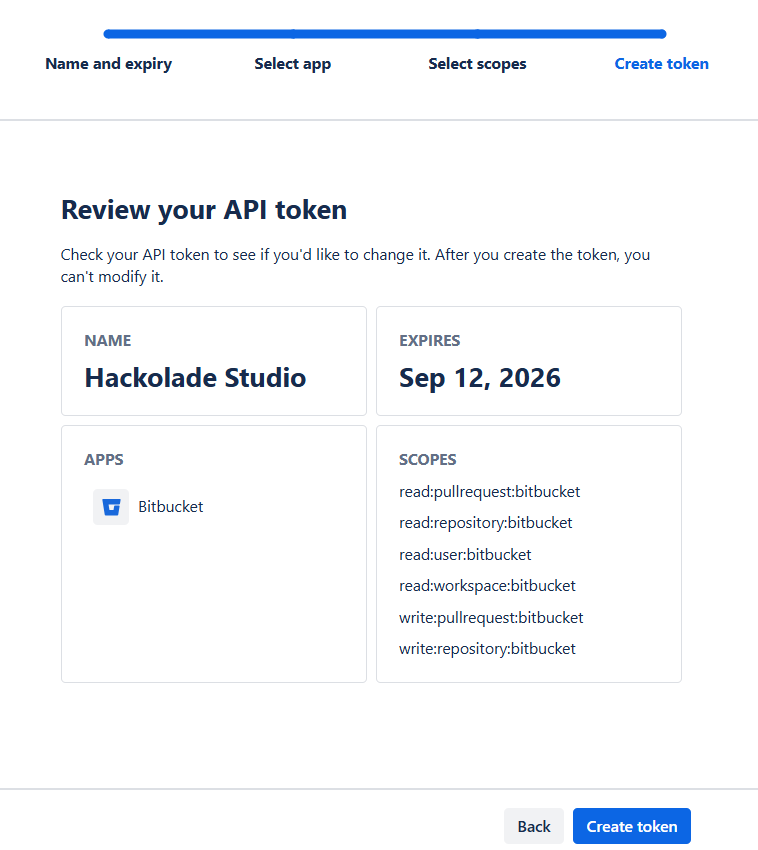The width and height of the screenshot is (758, 850).
Task: Click the 'Create token' step label
Action: [661, 64]
